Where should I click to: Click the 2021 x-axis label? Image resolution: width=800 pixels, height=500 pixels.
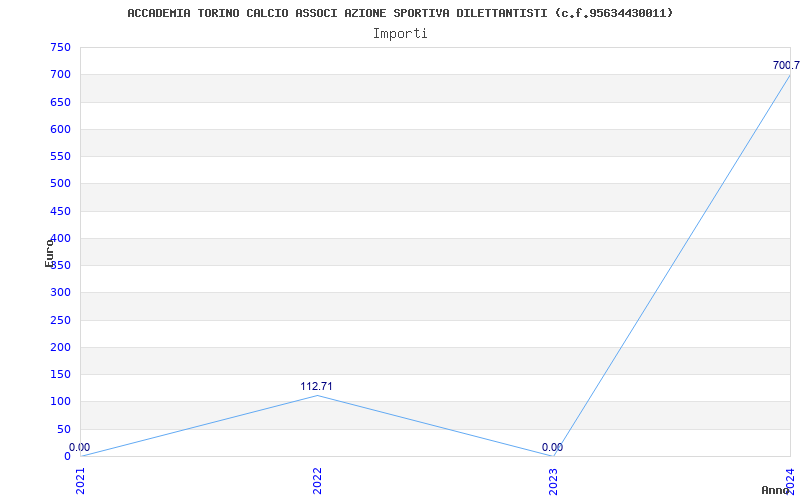pyautogui.click(x=80, y=481)
